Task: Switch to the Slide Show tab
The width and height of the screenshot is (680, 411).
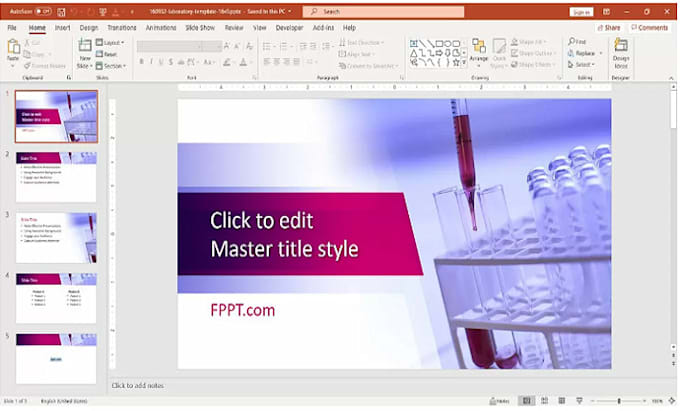Action: point(200,28)
